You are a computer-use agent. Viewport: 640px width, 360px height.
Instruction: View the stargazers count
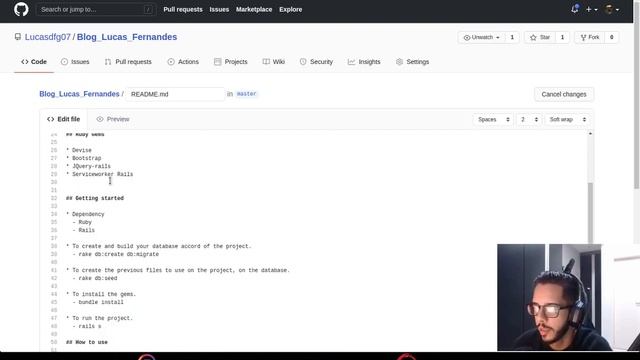(562, 37)
